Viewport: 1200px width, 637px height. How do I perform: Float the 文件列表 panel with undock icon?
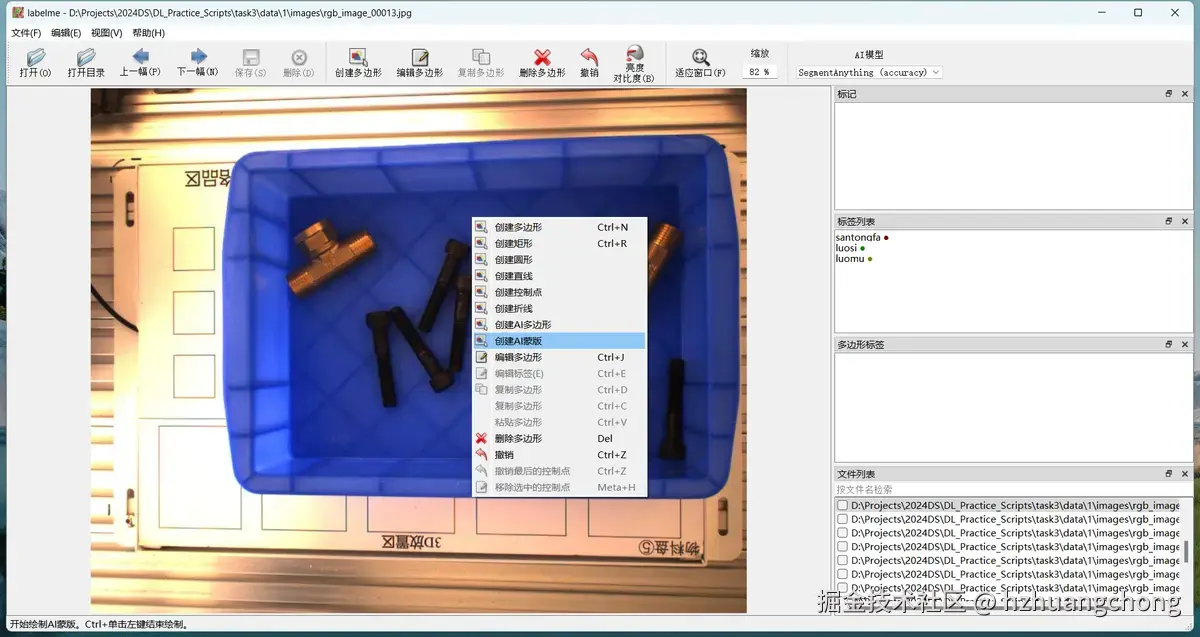click(1169, 474)
